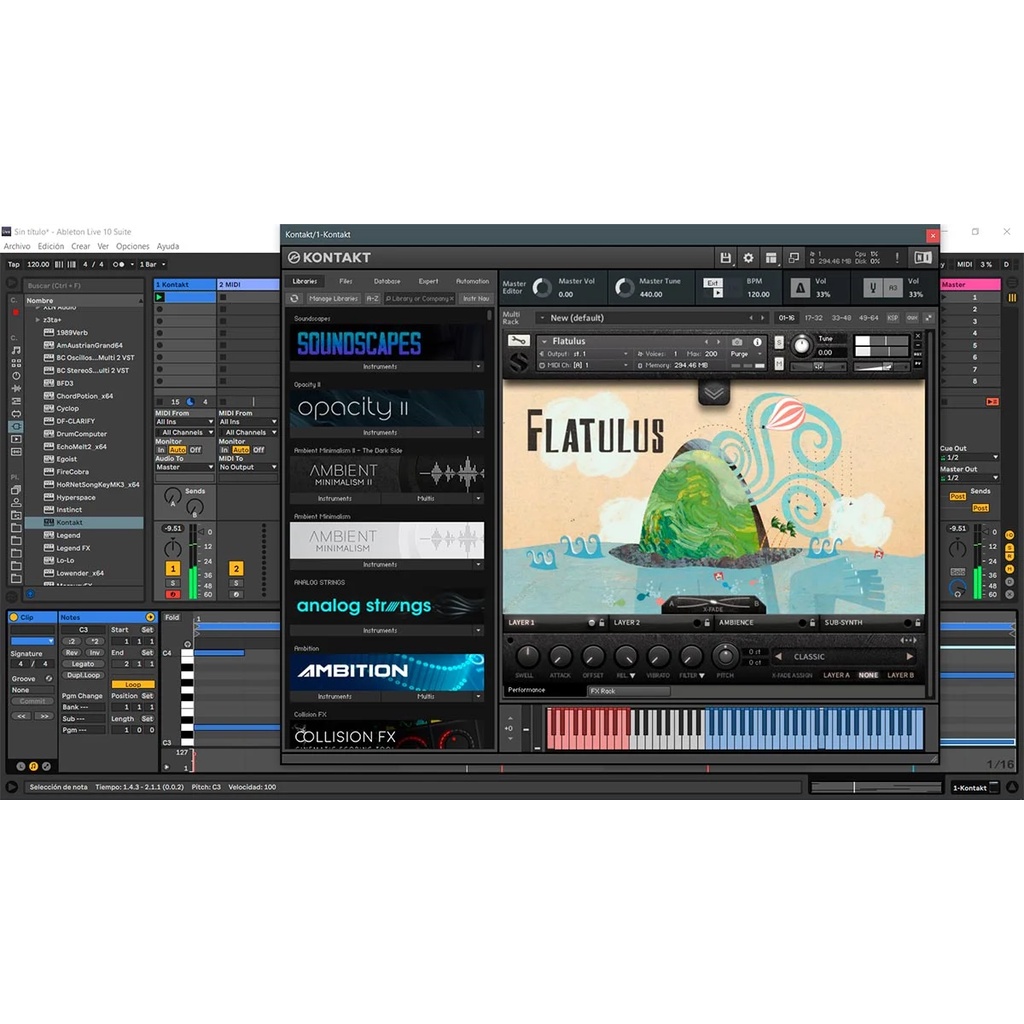Toggle Layer 2 lock icon
The image size is (1024, 1024).
point(707,623)
